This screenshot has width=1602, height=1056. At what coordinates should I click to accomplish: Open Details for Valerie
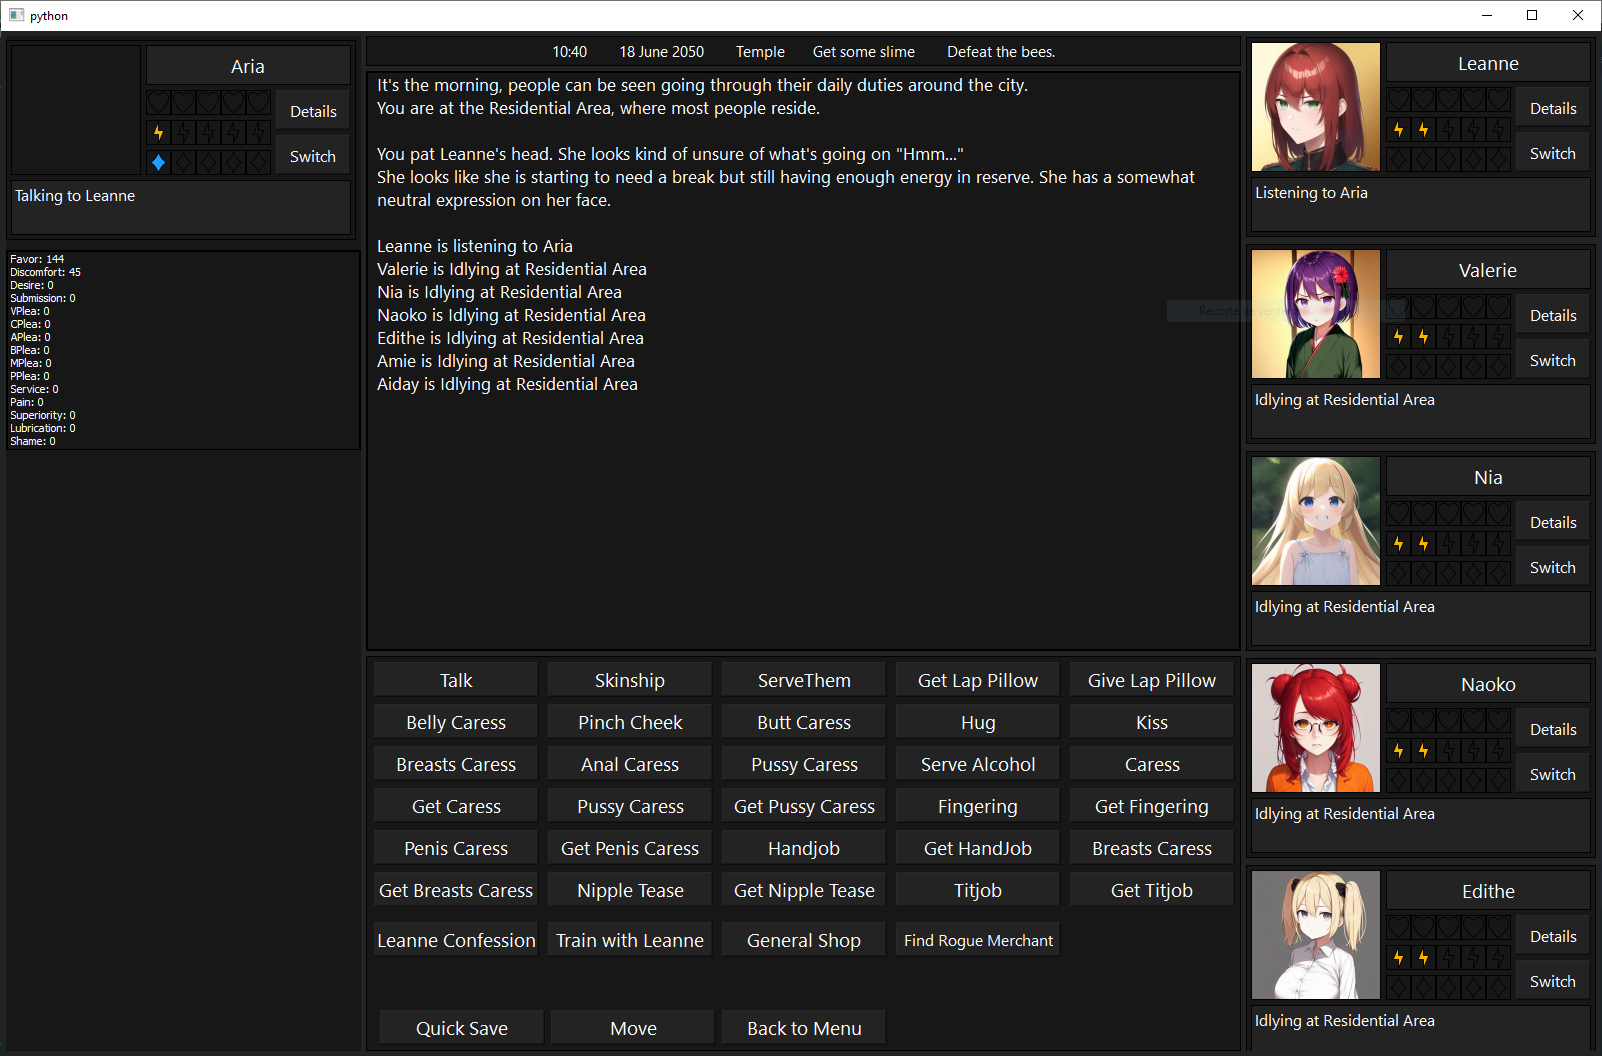(1552, 316)
